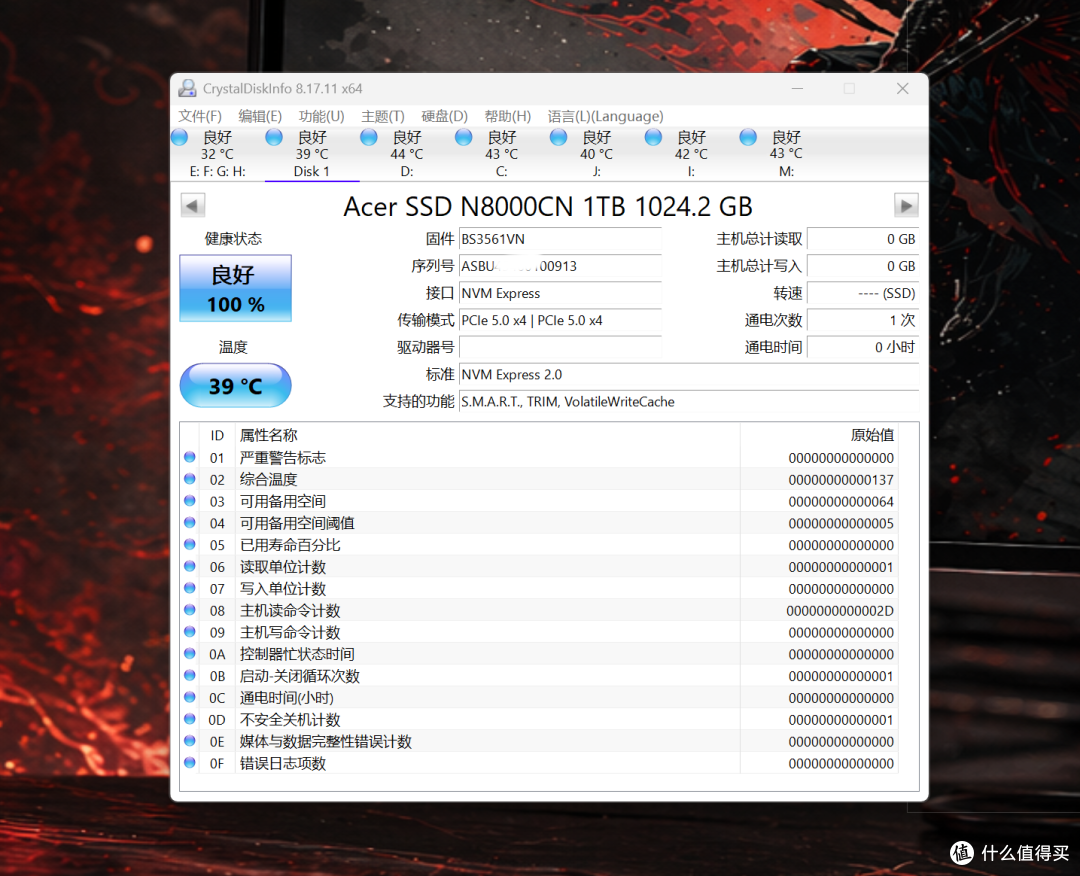Click raw value 00000000000137

click(841, 479)
